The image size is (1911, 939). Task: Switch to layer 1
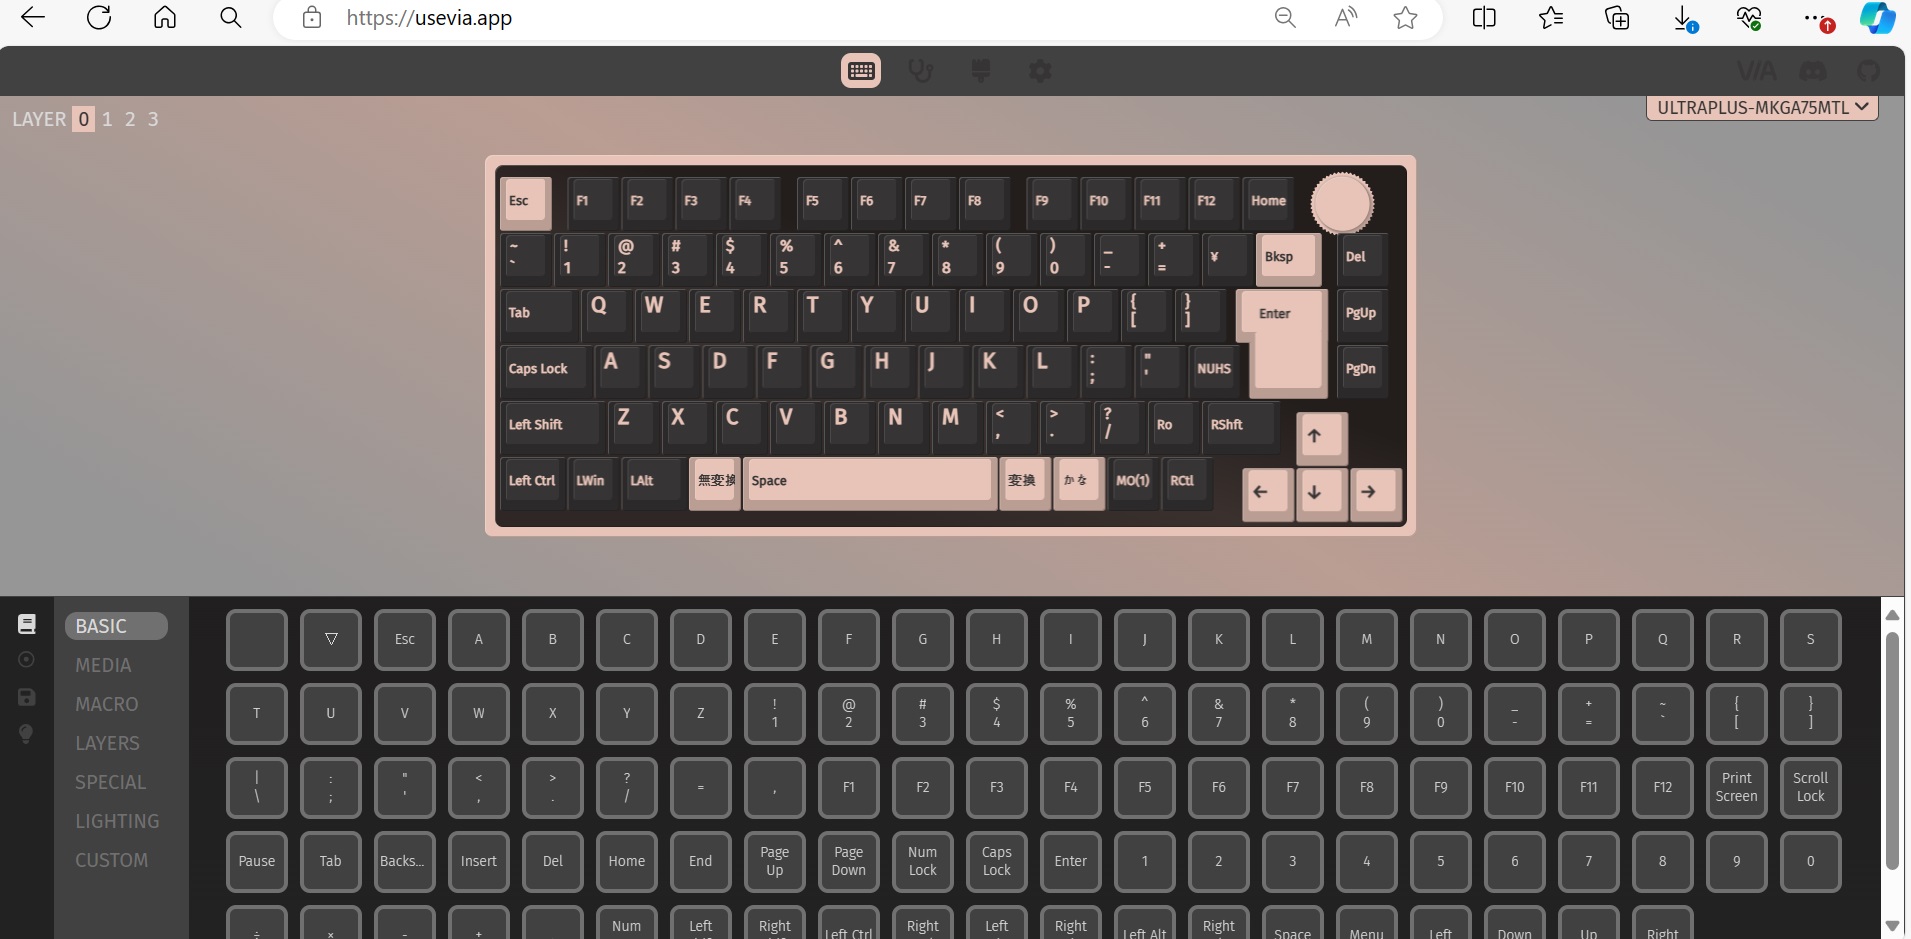107,119
